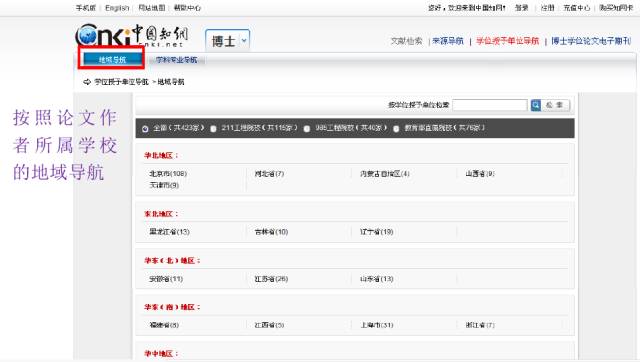
Task: Select 浙江省(7) region
Action: pyautogui.click(x=480, y=325)
